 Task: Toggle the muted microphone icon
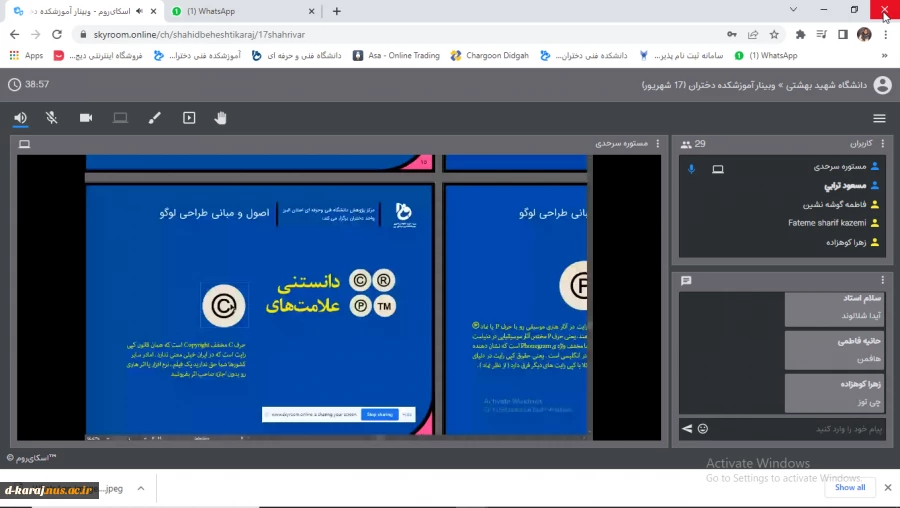52,118
